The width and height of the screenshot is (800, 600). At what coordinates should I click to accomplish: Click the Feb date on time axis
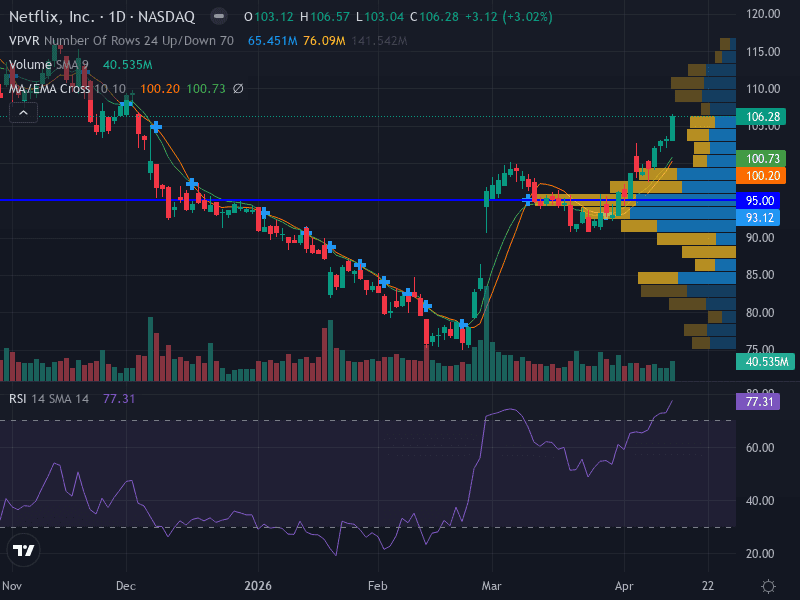point(378,586)
